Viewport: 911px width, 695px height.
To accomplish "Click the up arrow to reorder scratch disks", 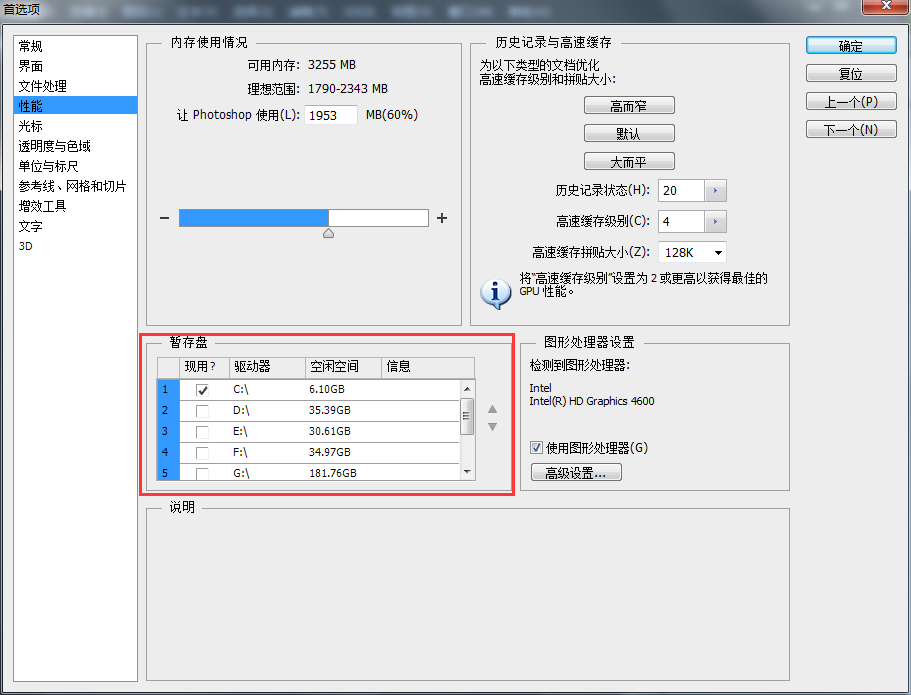I will (490, 409).
